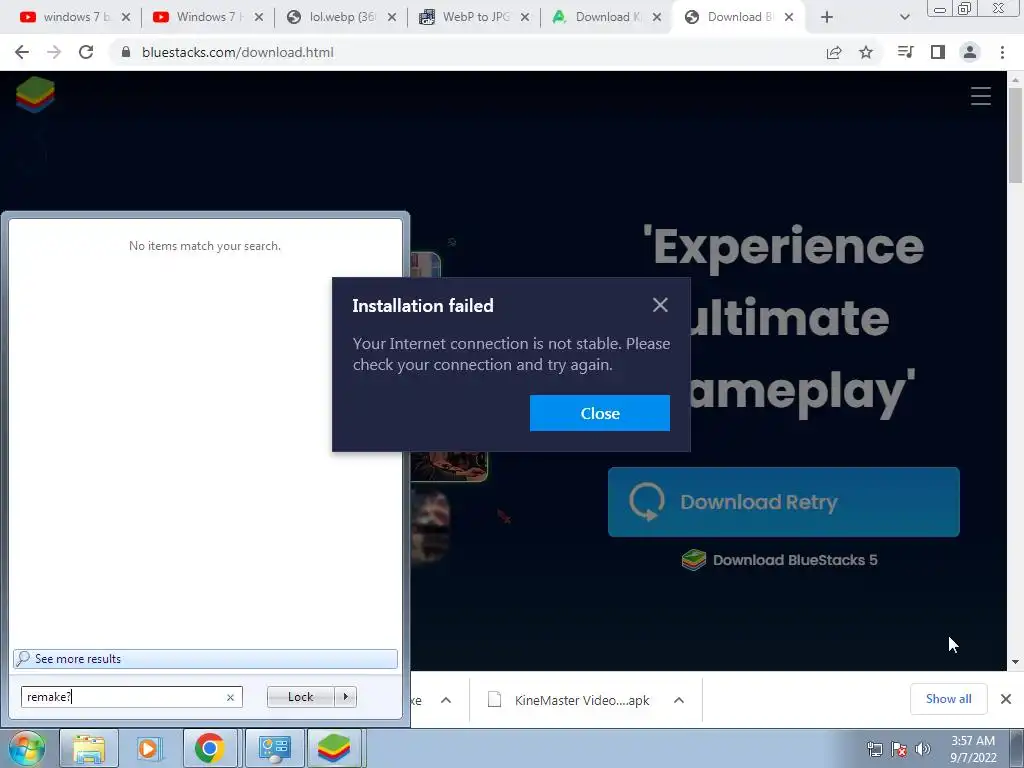
Task: Click Show all downloads
Action: pyautogui.click(x=948, y=699)
